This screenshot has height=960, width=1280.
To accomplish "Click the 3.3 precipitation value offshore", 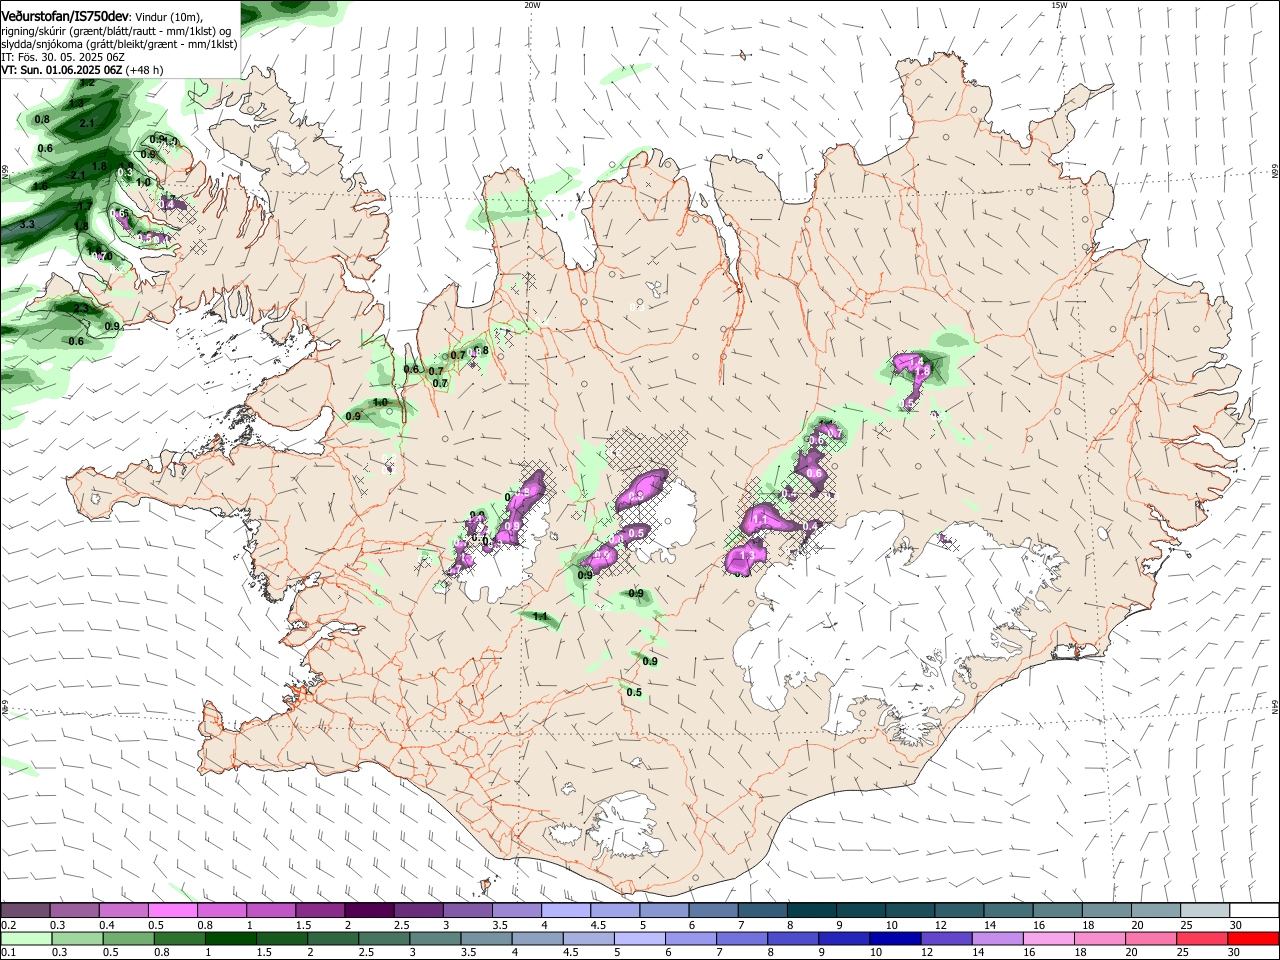I will point(27,224).
